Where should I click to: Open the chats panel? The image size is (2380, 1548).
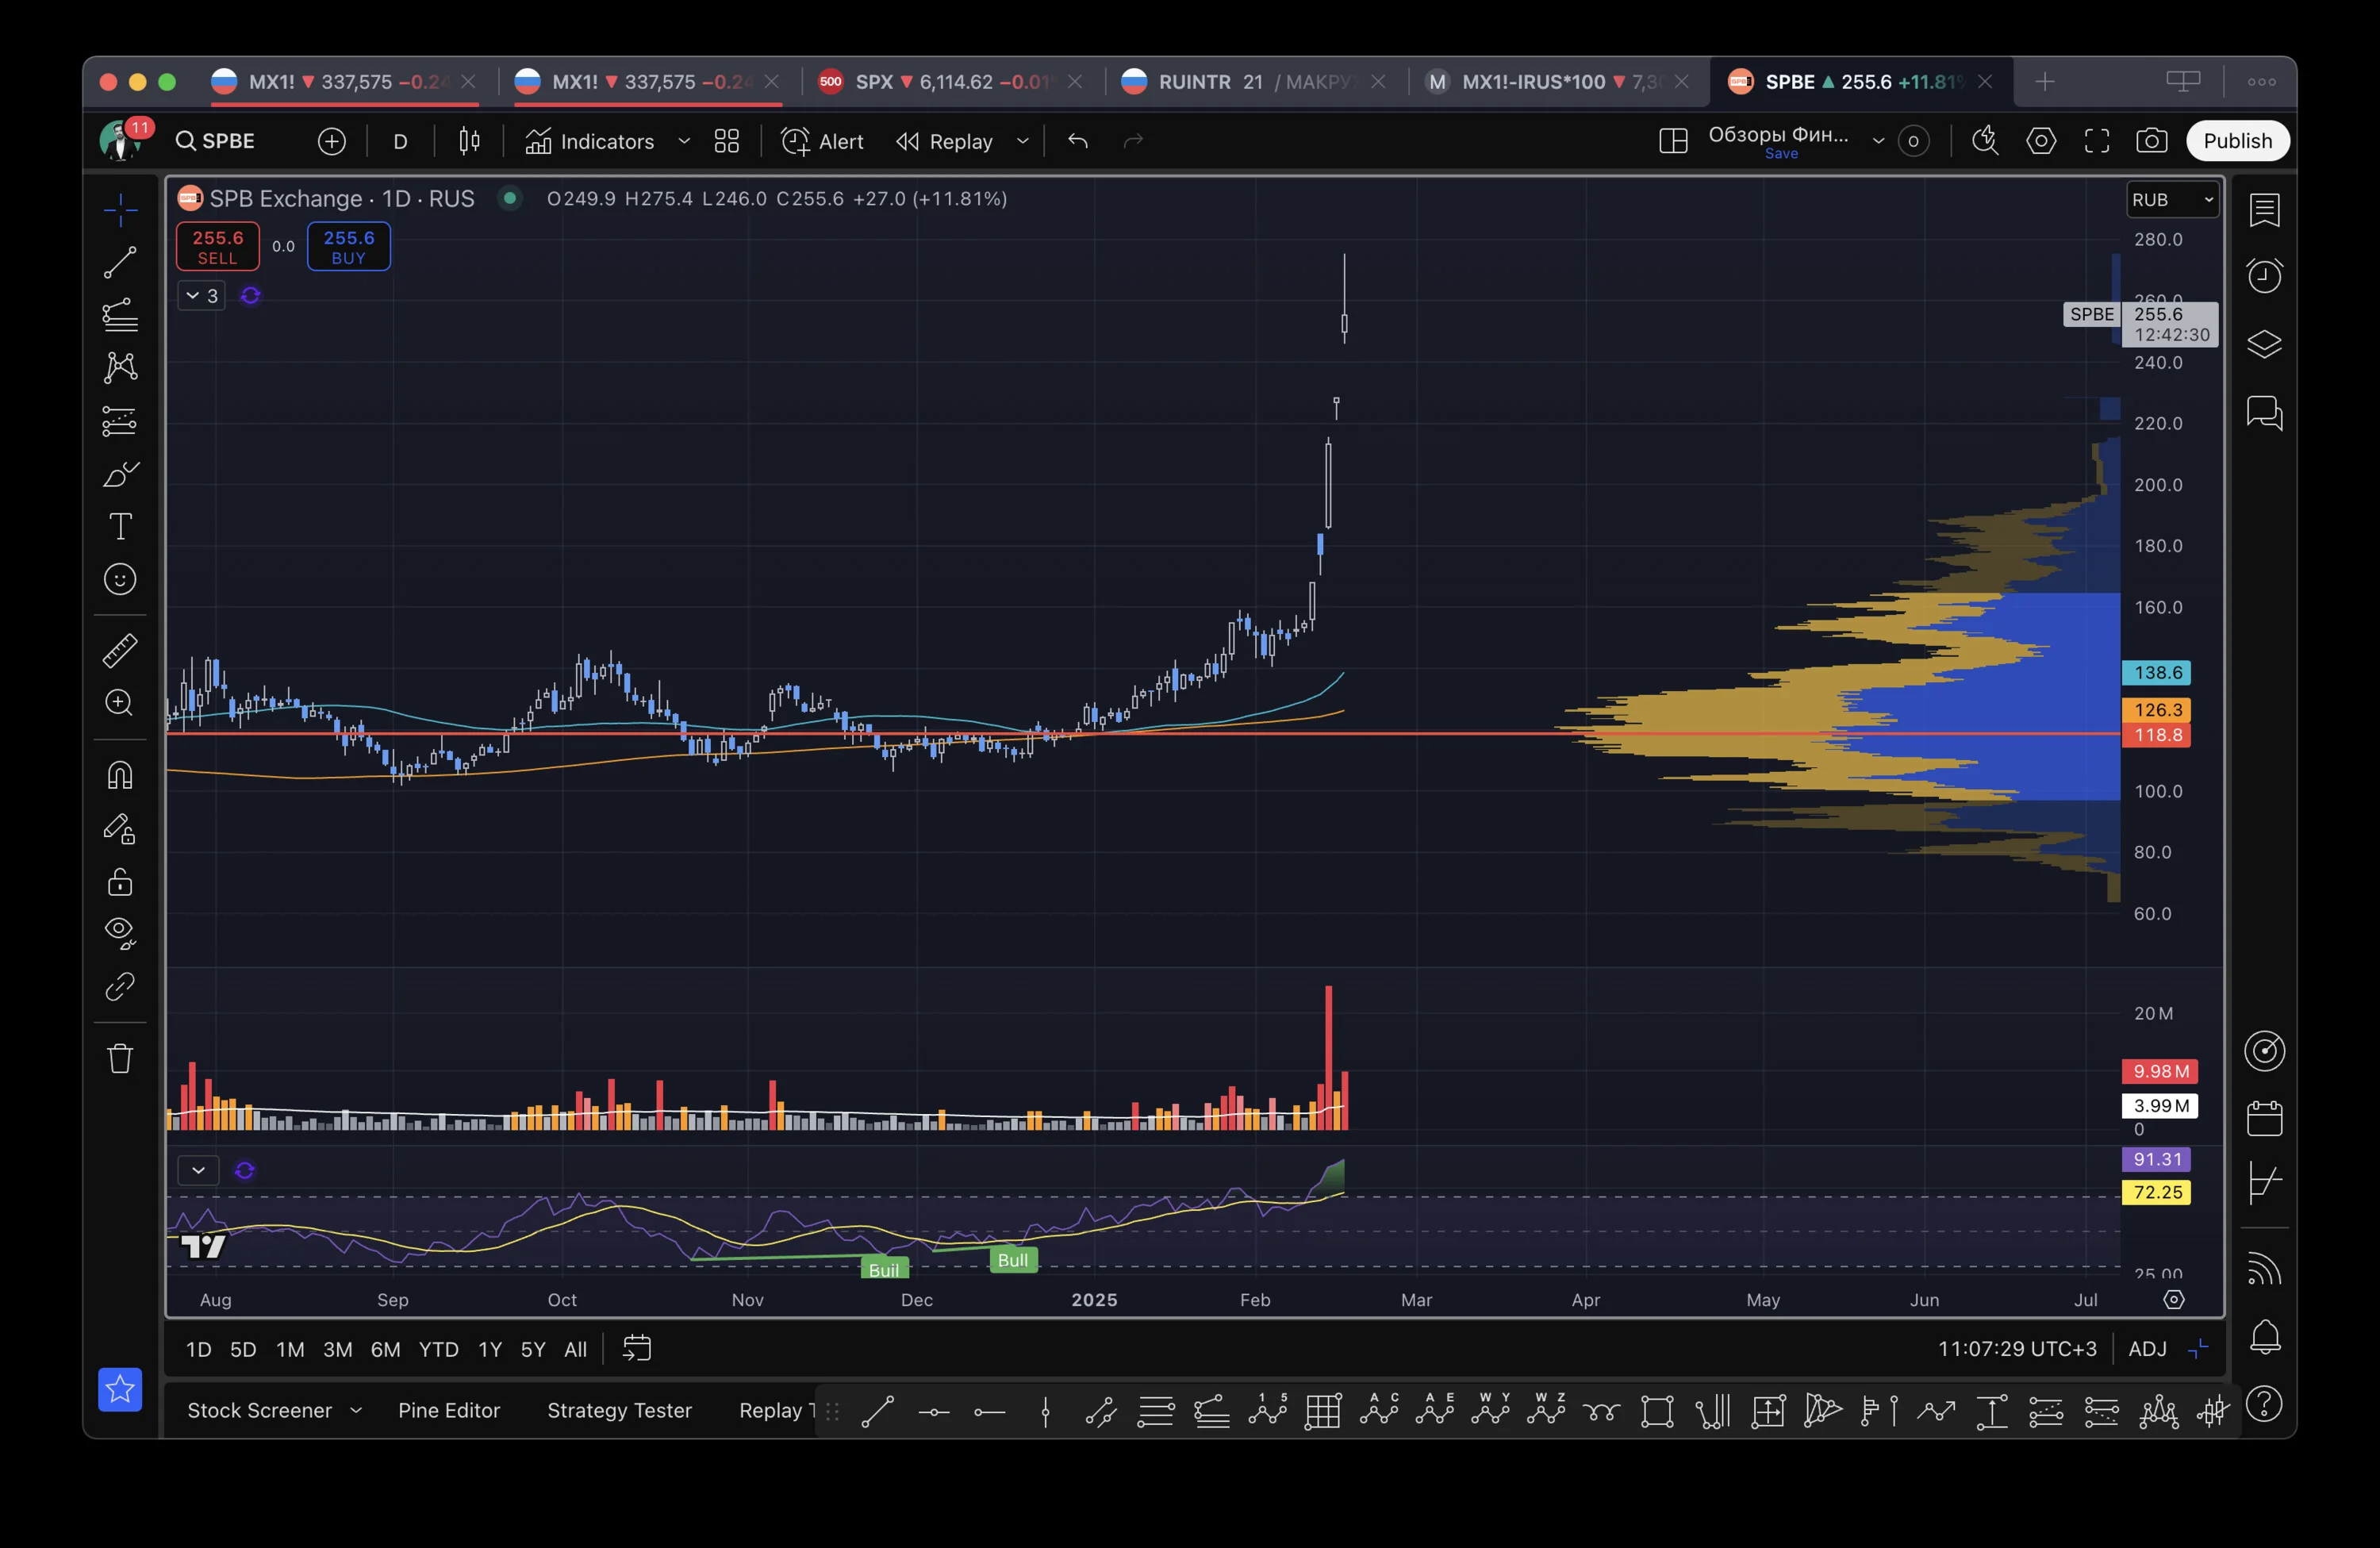tap(2264, 412)
